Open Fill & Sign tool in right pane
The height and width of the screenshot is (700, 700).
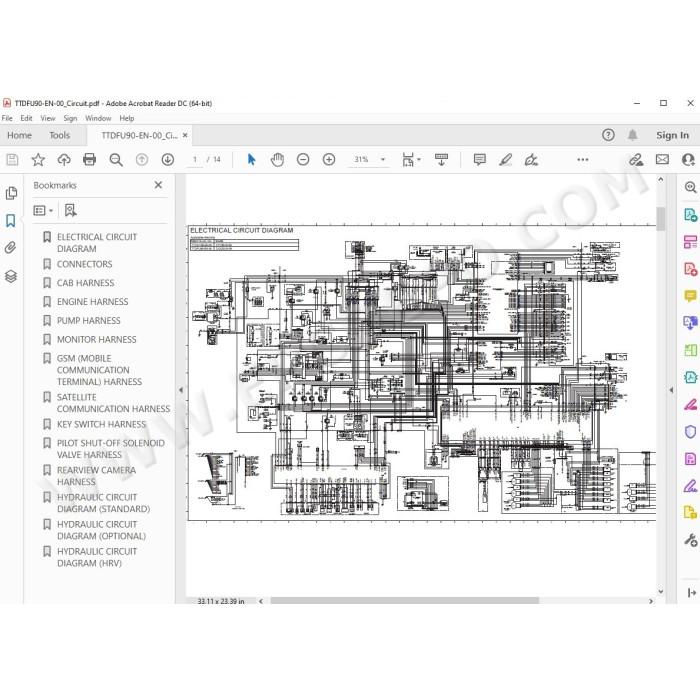(690, 486)
